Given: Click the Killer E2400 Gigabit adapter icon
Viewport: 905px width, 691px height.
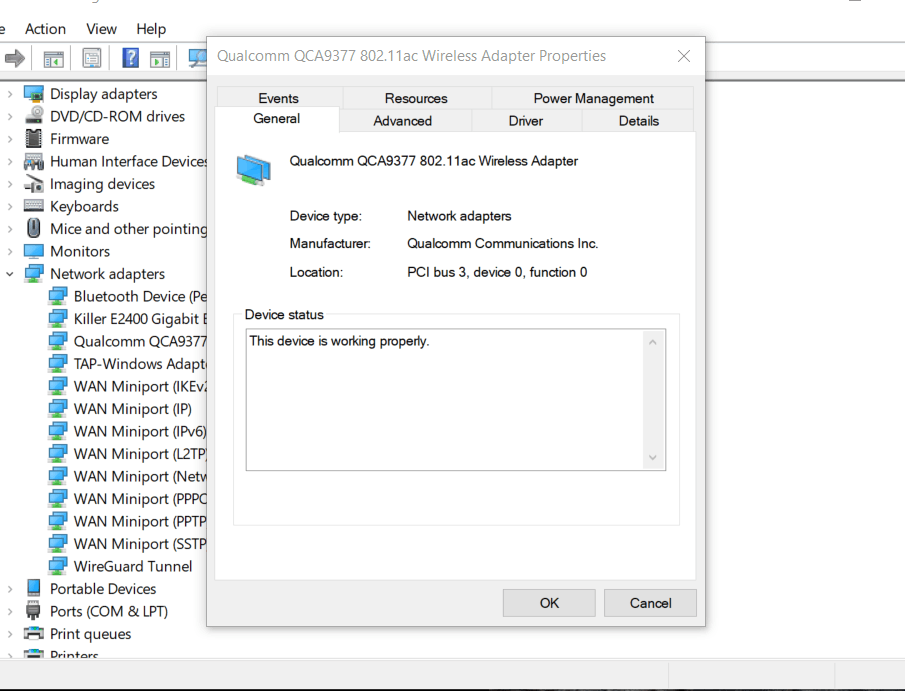Looking at the screenshot, I should click(x=58, y=319).
